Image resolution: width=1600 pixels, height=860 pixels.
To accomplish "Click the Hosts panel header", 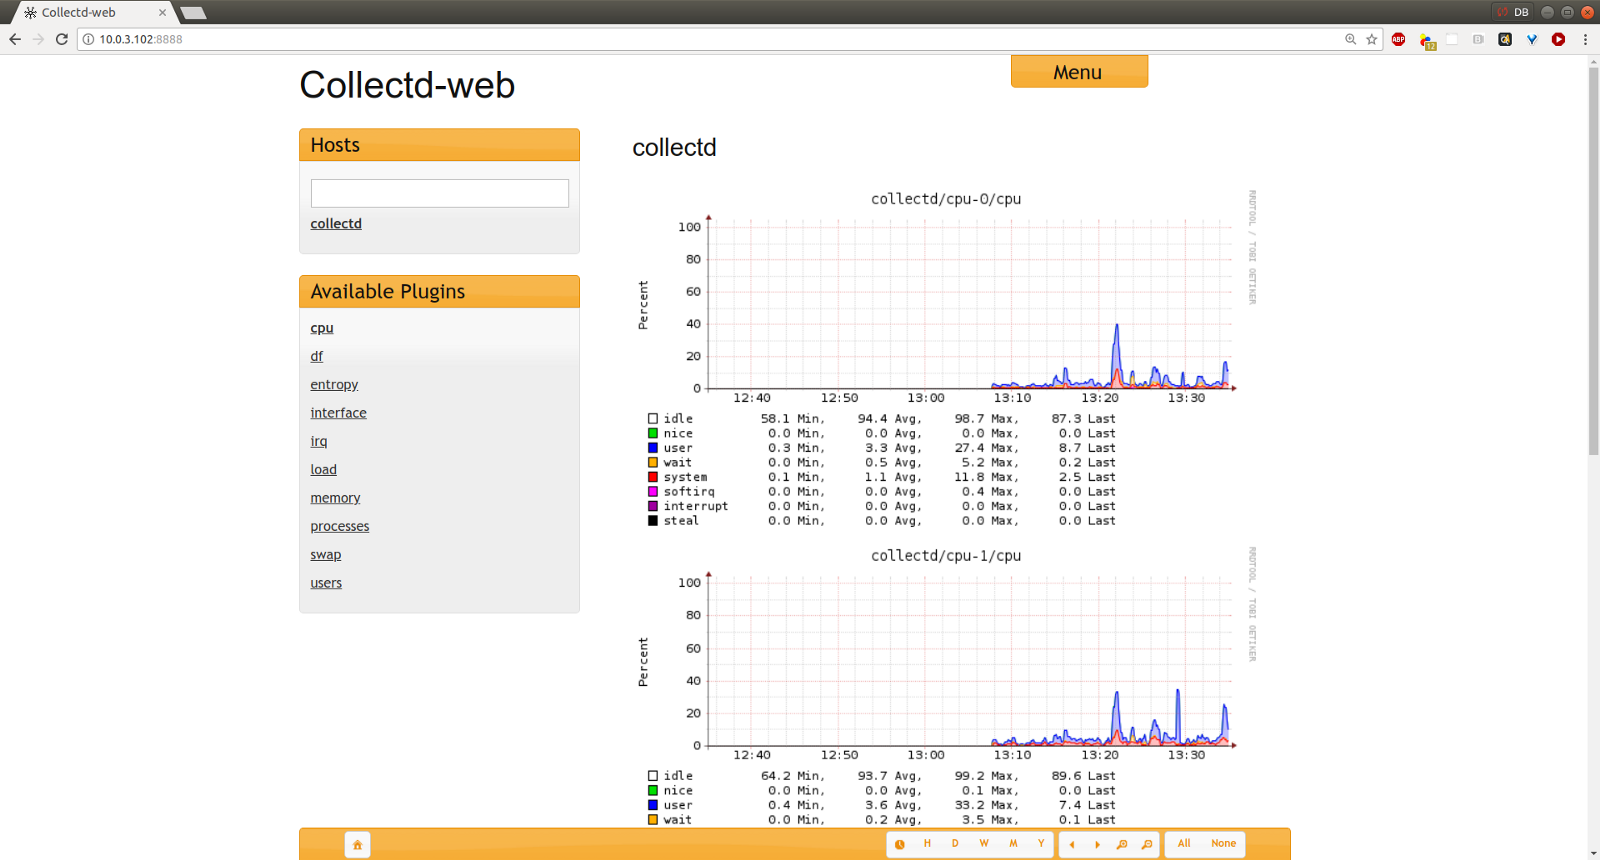I will point(439,145).
